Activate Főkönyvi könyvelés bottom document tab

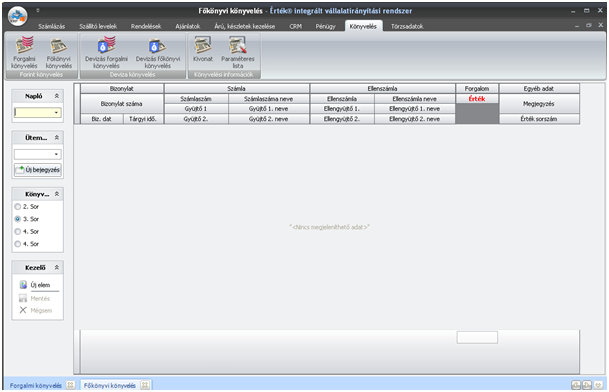pyautogui.click(x=110, y=385)
